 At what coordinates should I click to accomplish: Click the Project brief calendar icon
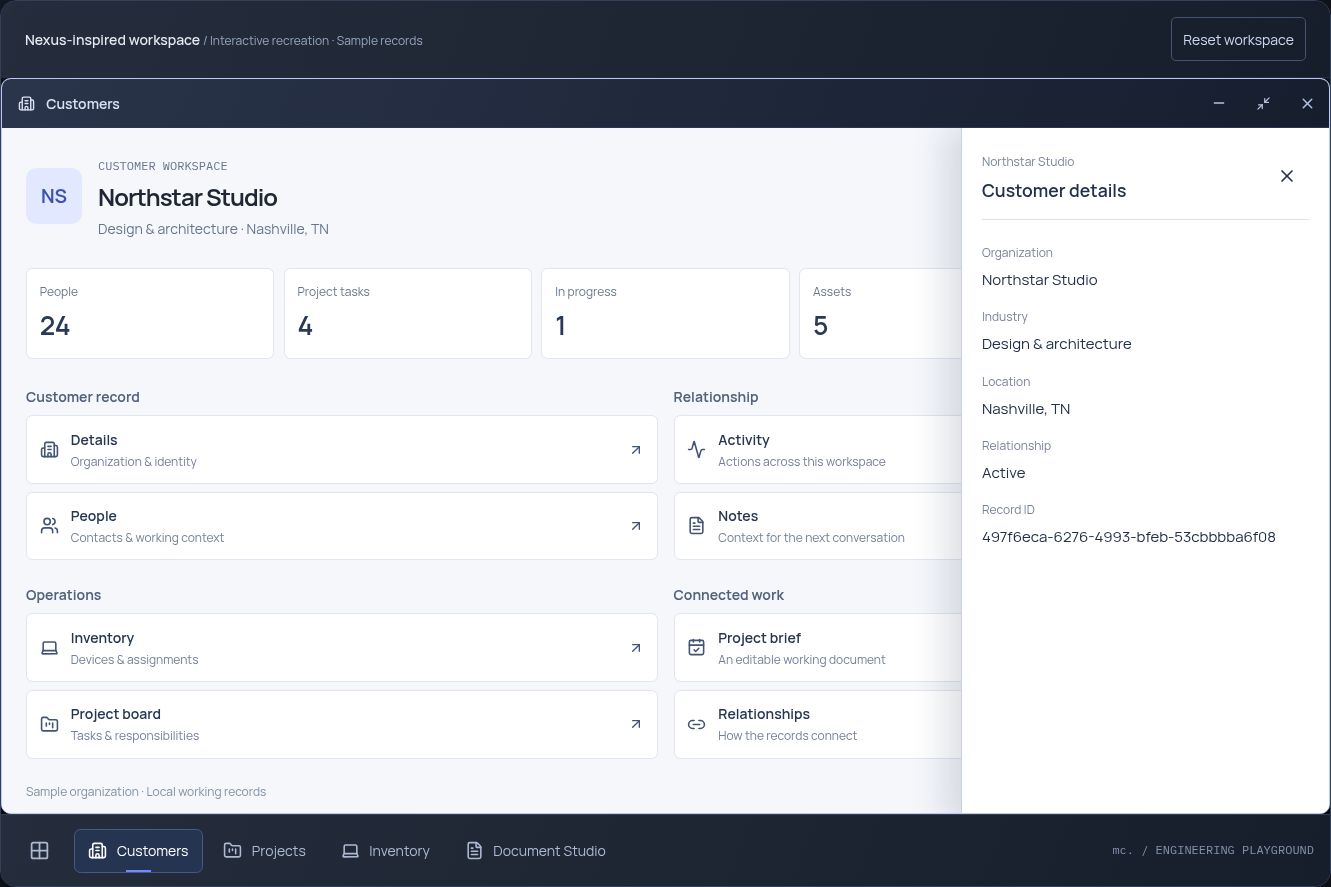(697, 648)
